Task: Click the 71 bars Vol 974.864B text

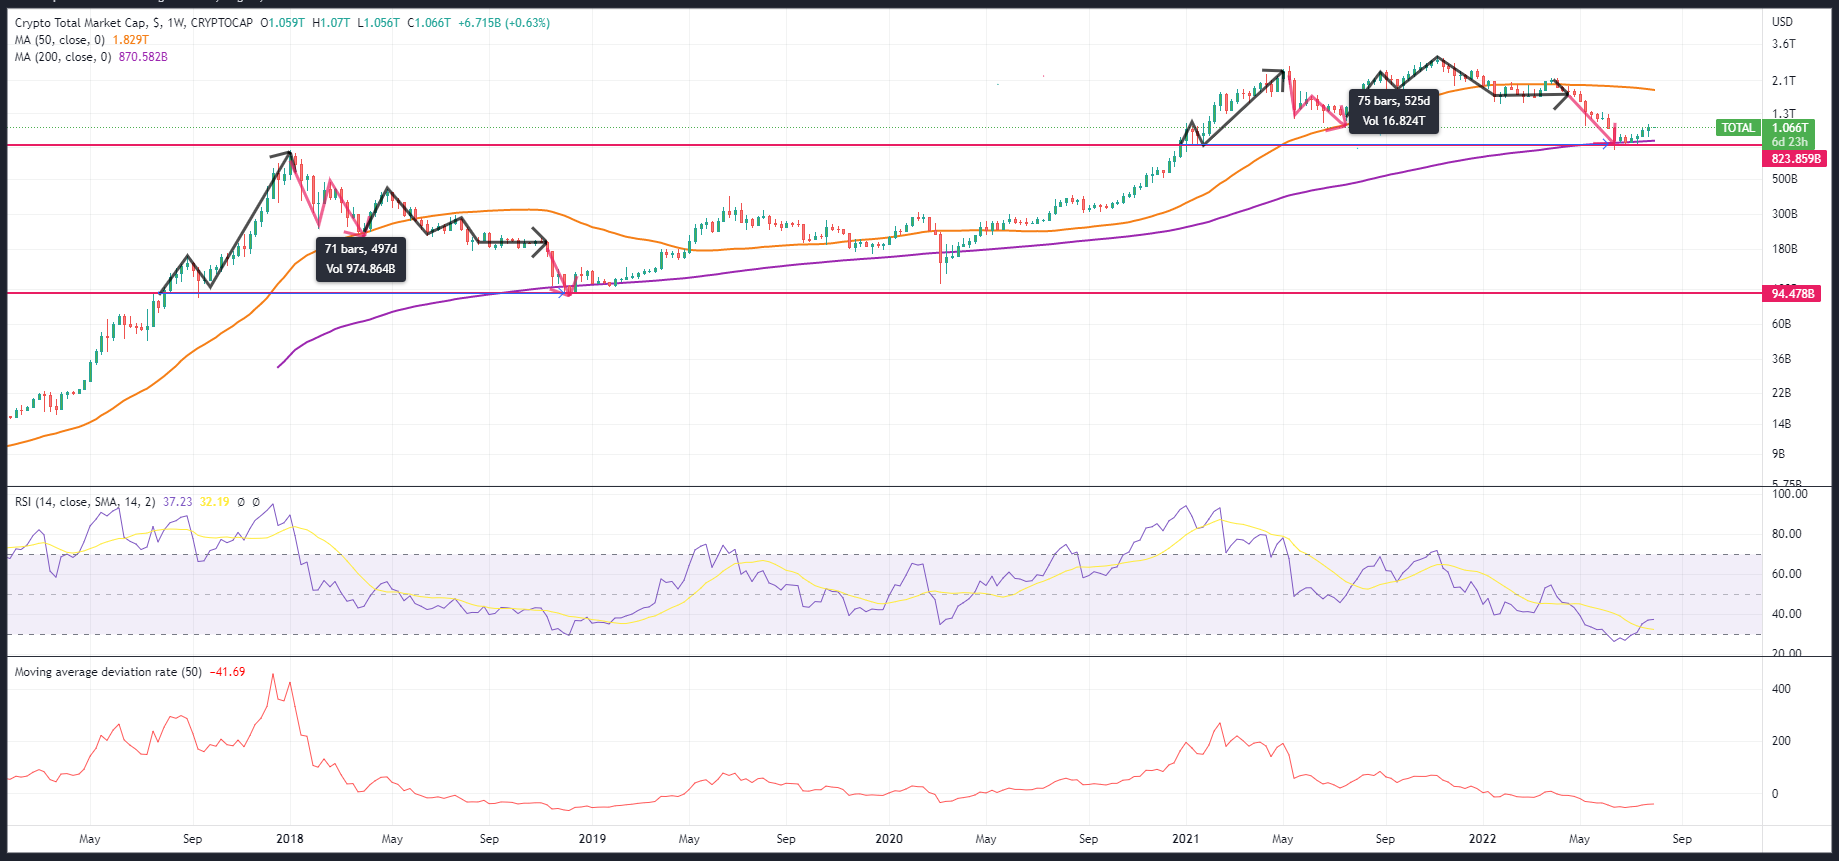Action: pyautogui.click(x=361, y=269)
